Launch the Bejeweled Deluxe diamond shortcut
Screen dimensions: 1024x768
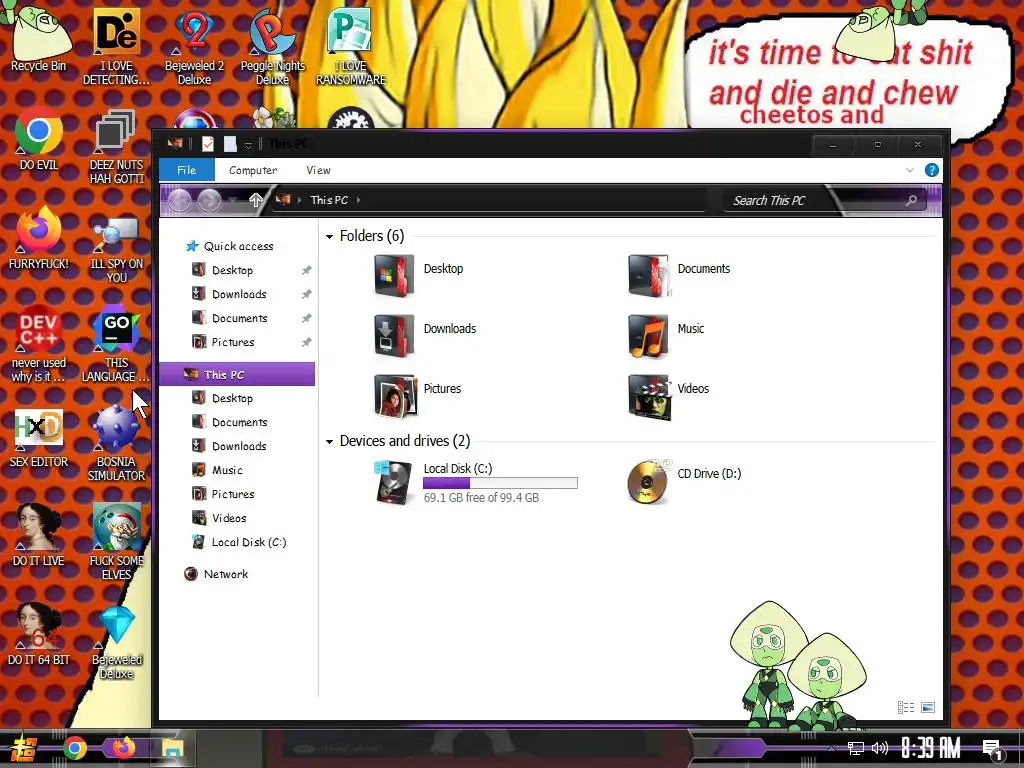[116, 641]
